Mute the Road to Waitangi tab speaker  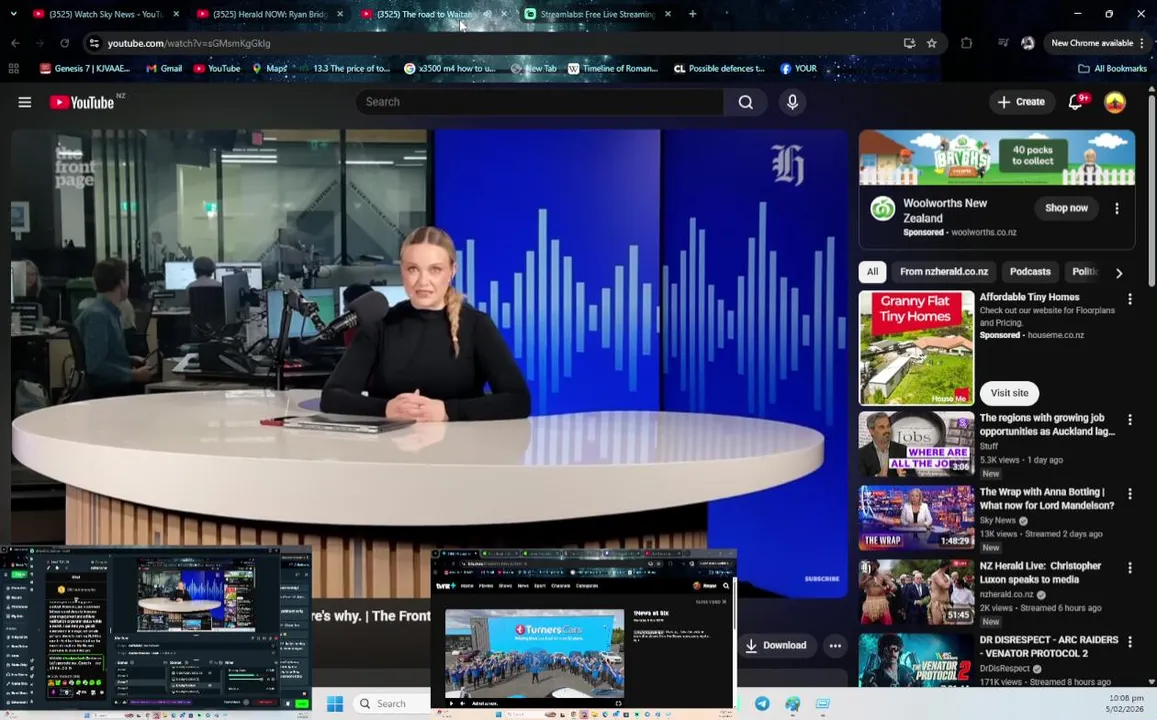pos(488,14)
